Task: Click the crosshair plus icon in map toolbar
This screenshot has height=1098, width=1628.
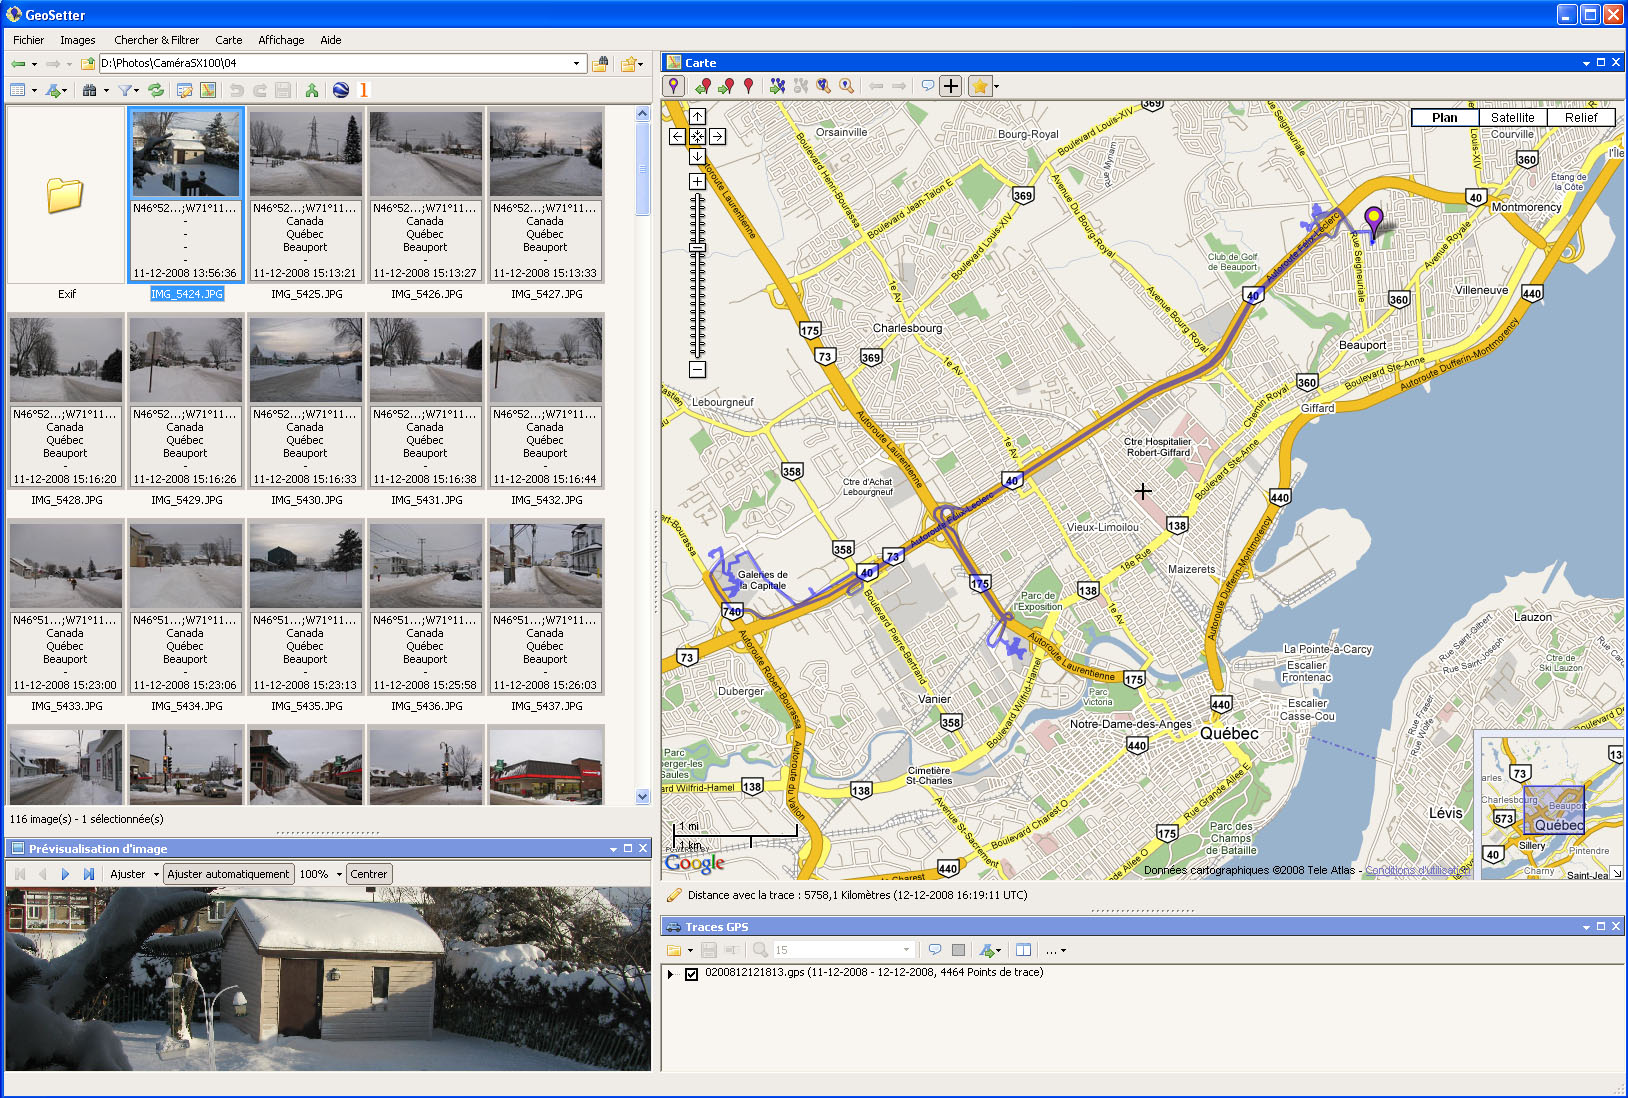Action: click(951, 86)
